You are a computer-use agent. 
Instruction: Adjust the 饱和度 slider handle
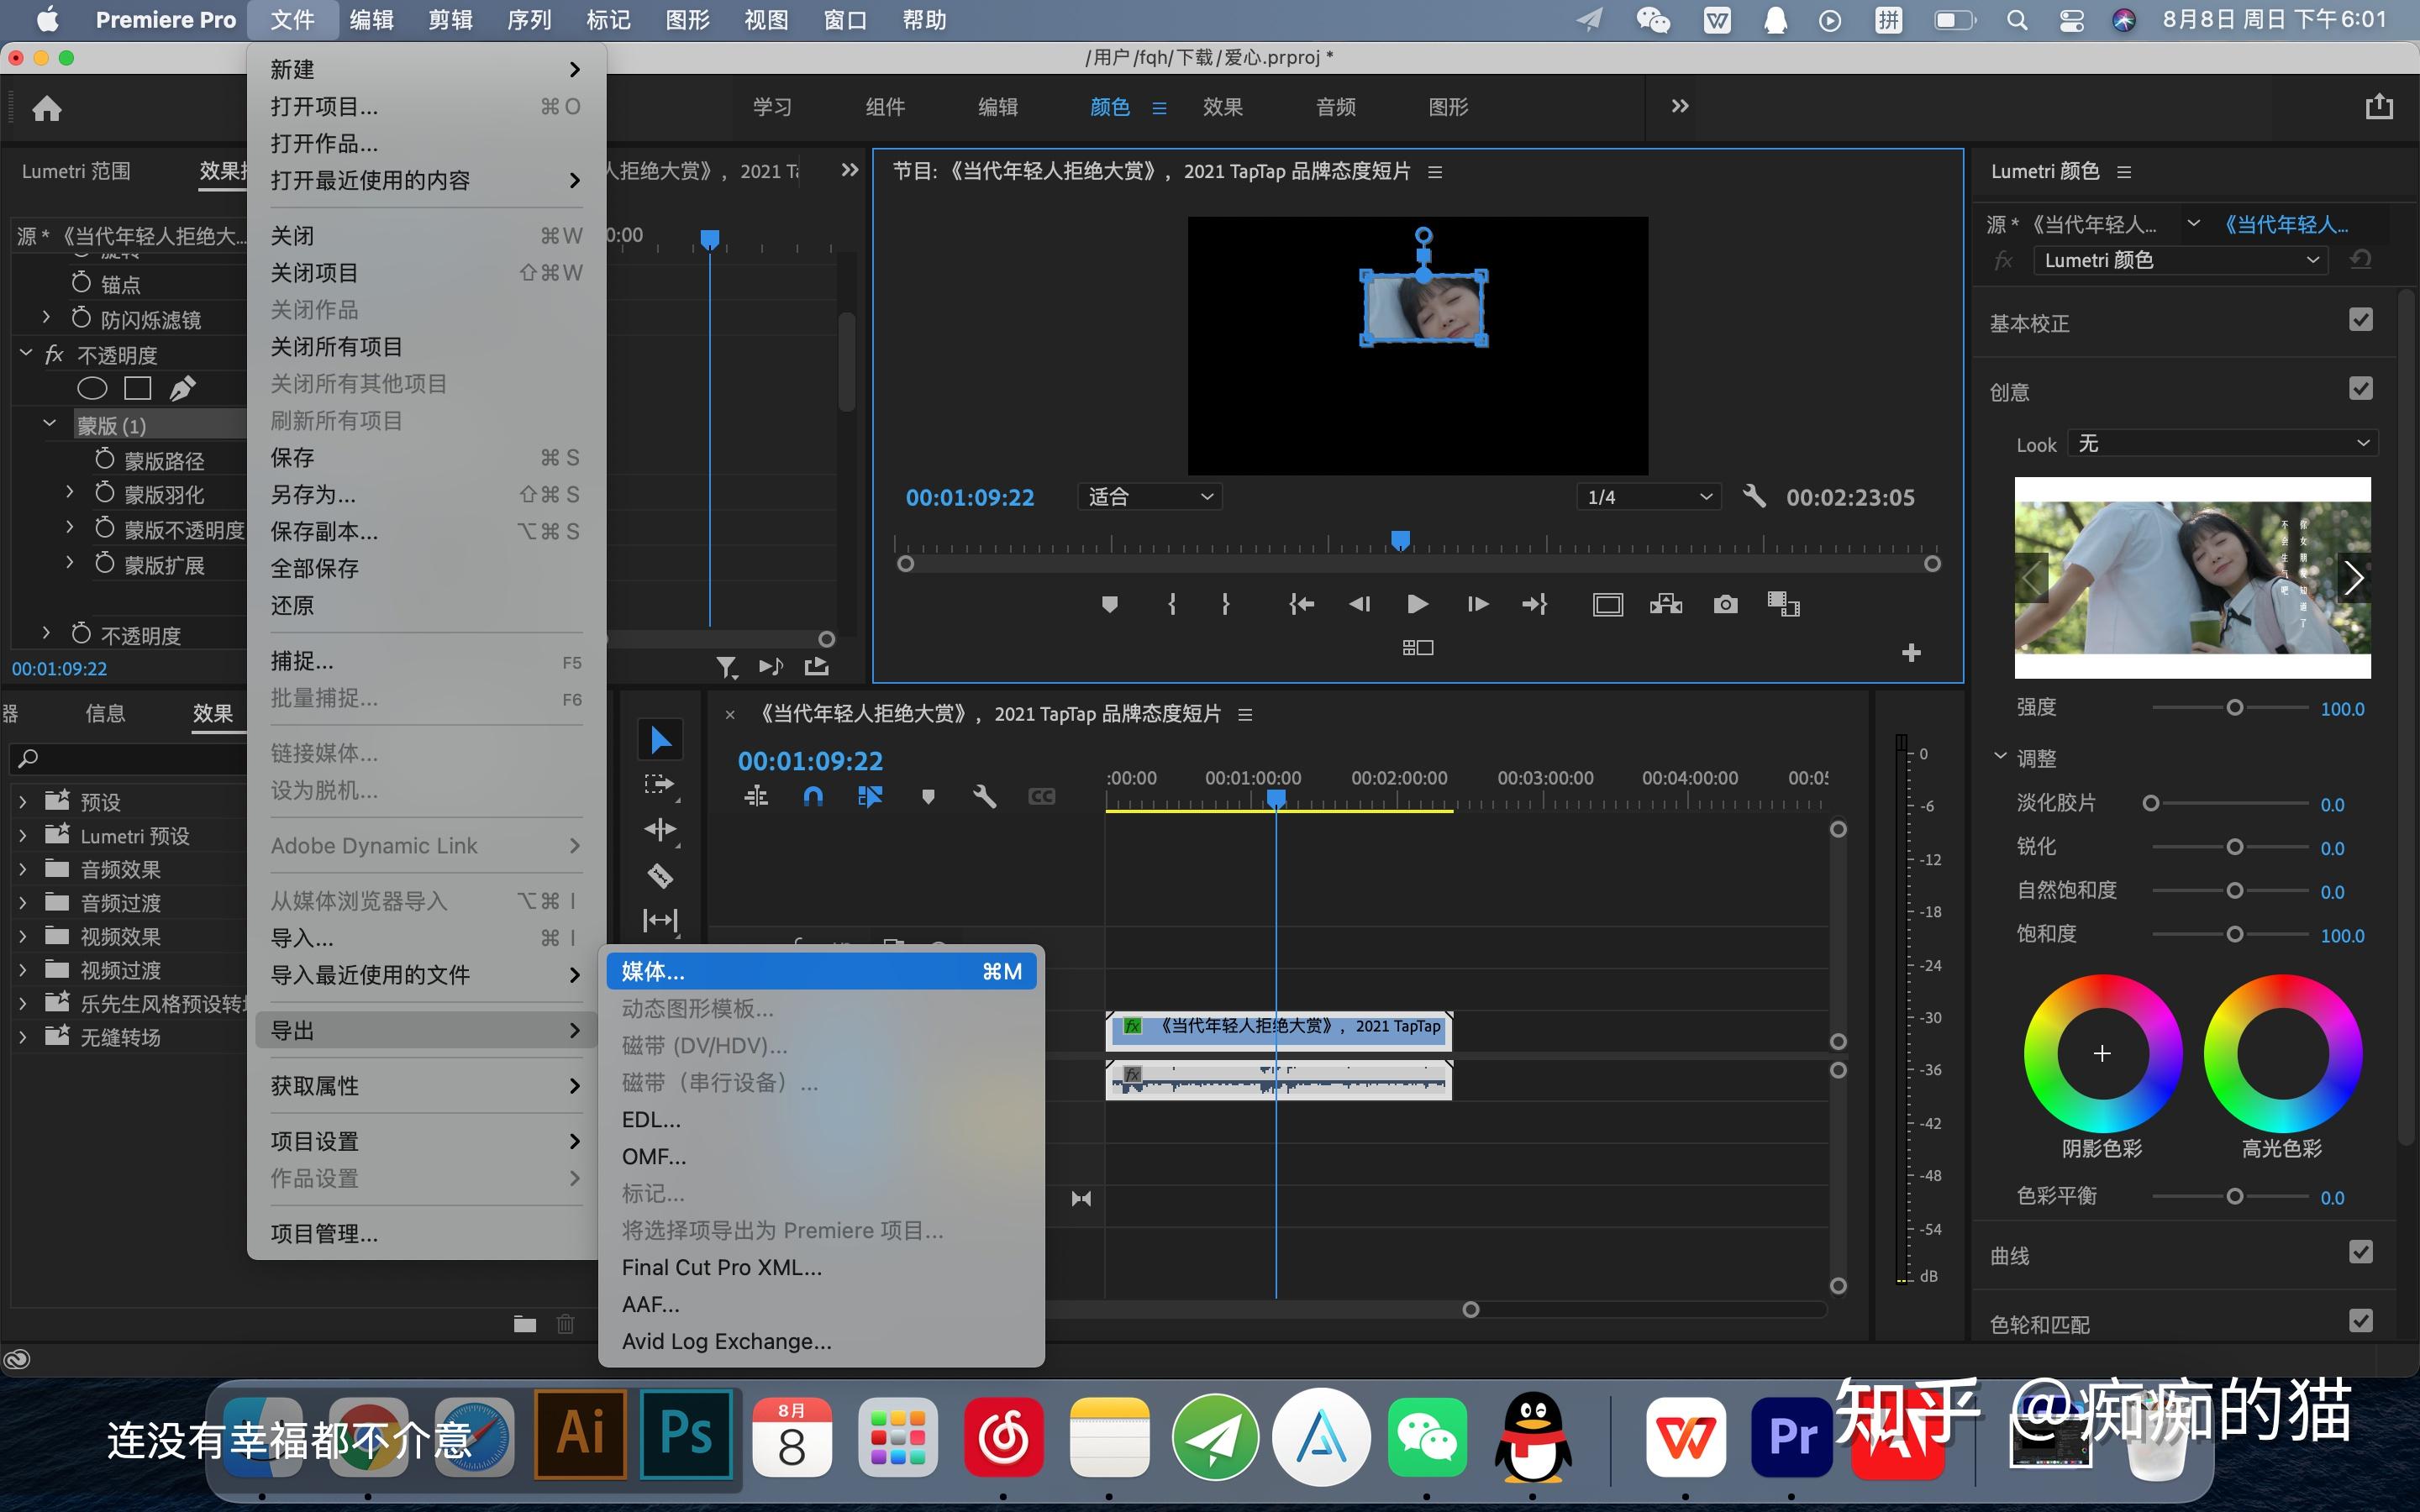[2234, 934]
